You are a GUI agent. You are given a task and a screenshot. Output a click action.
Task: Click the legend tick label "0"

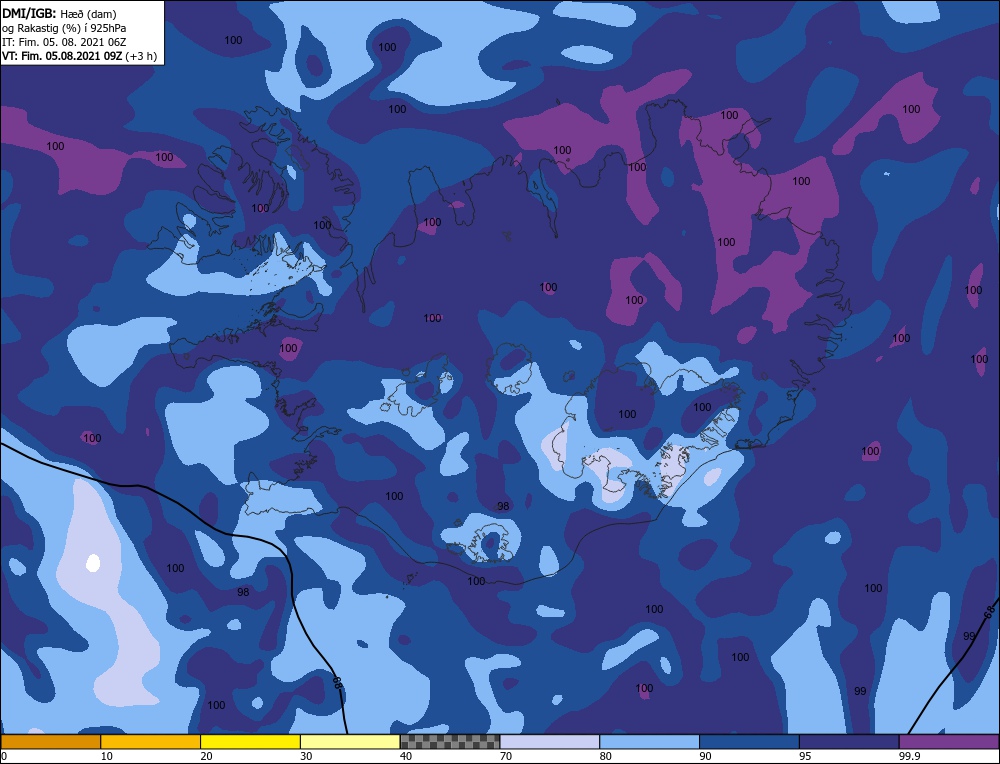point(4,756)
